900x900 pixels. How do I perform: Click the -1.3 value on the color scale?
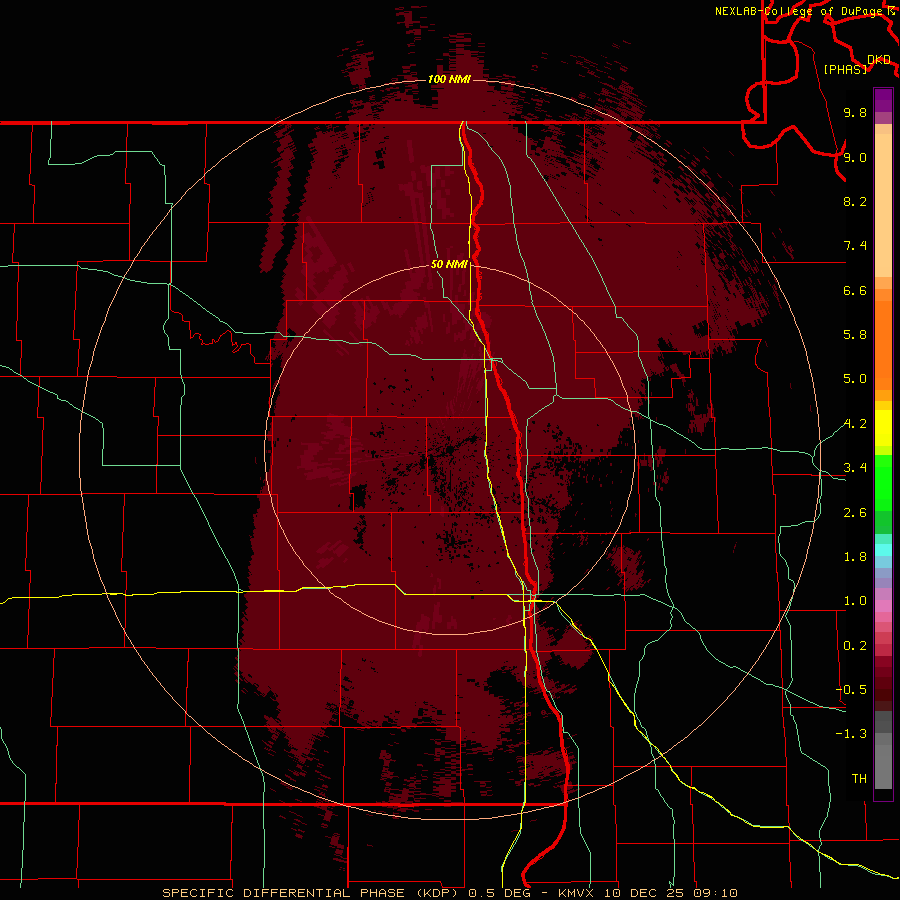[x=851, y=734]
